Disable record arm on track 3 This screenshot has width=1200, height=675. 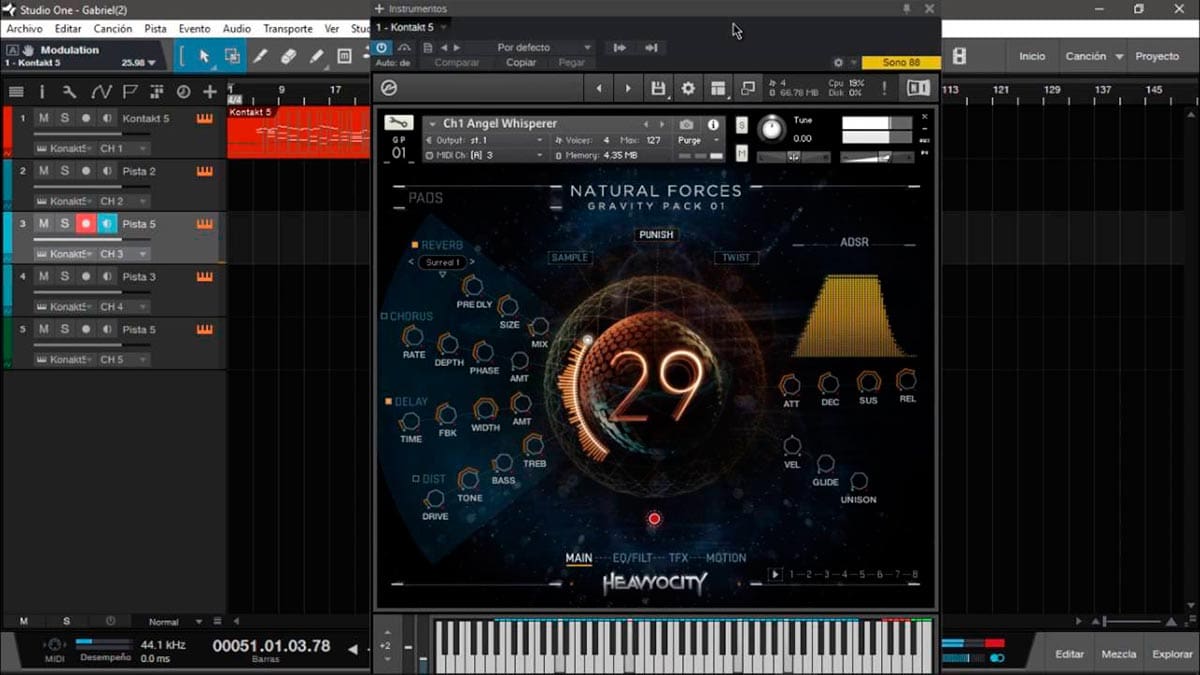[x=86, y=224]
